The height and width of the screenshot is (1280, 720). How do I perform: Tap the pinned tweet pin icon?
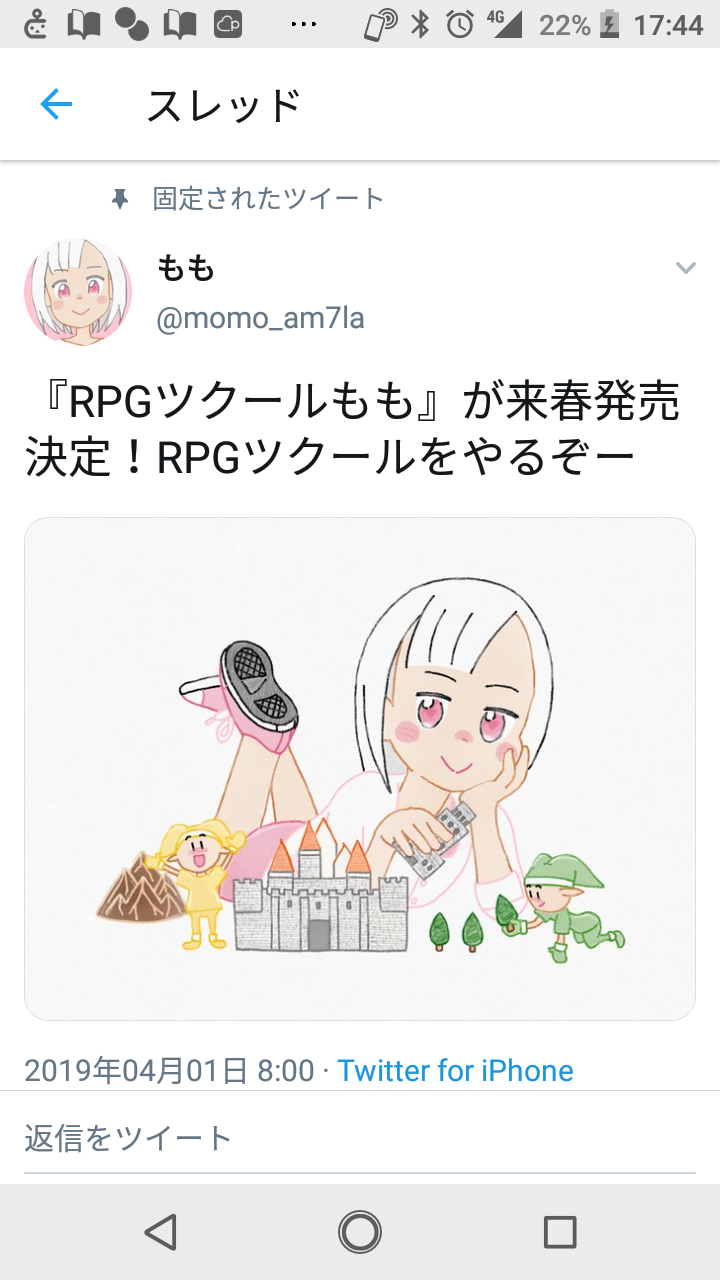[120, 199]
